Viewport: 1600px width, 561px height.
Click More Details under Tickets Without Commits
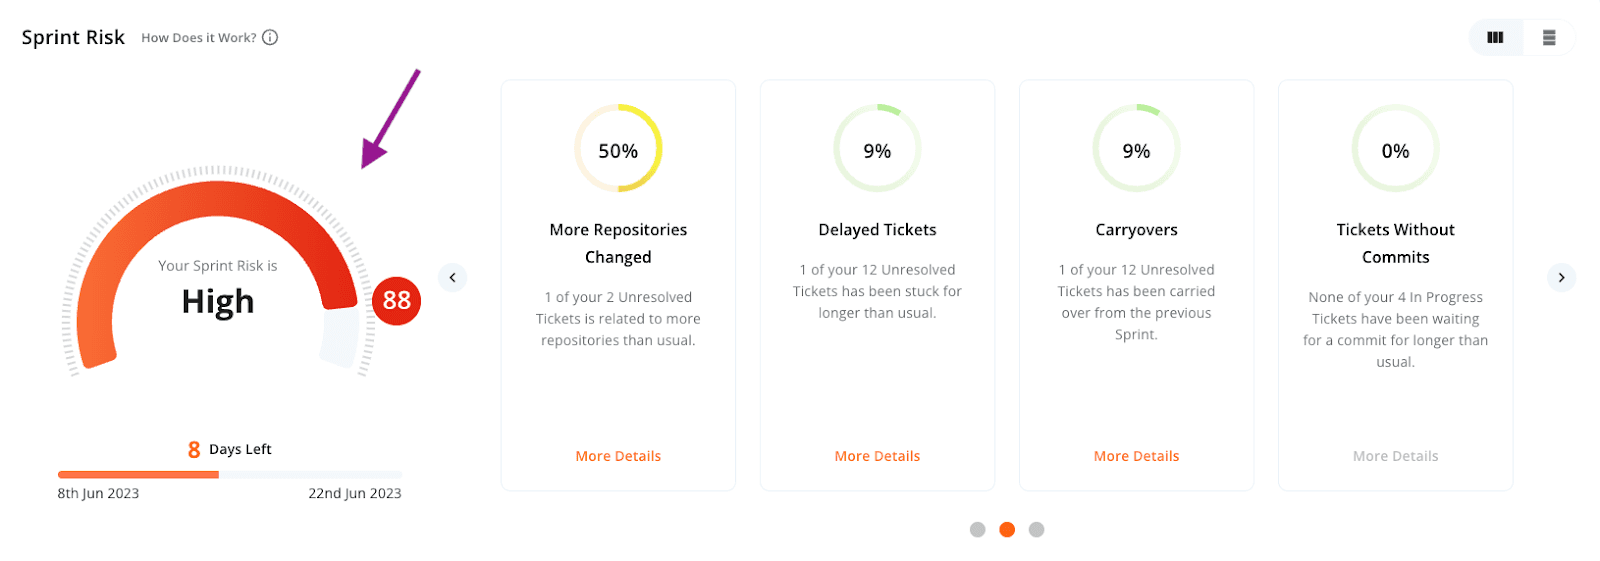(1395, 456)
